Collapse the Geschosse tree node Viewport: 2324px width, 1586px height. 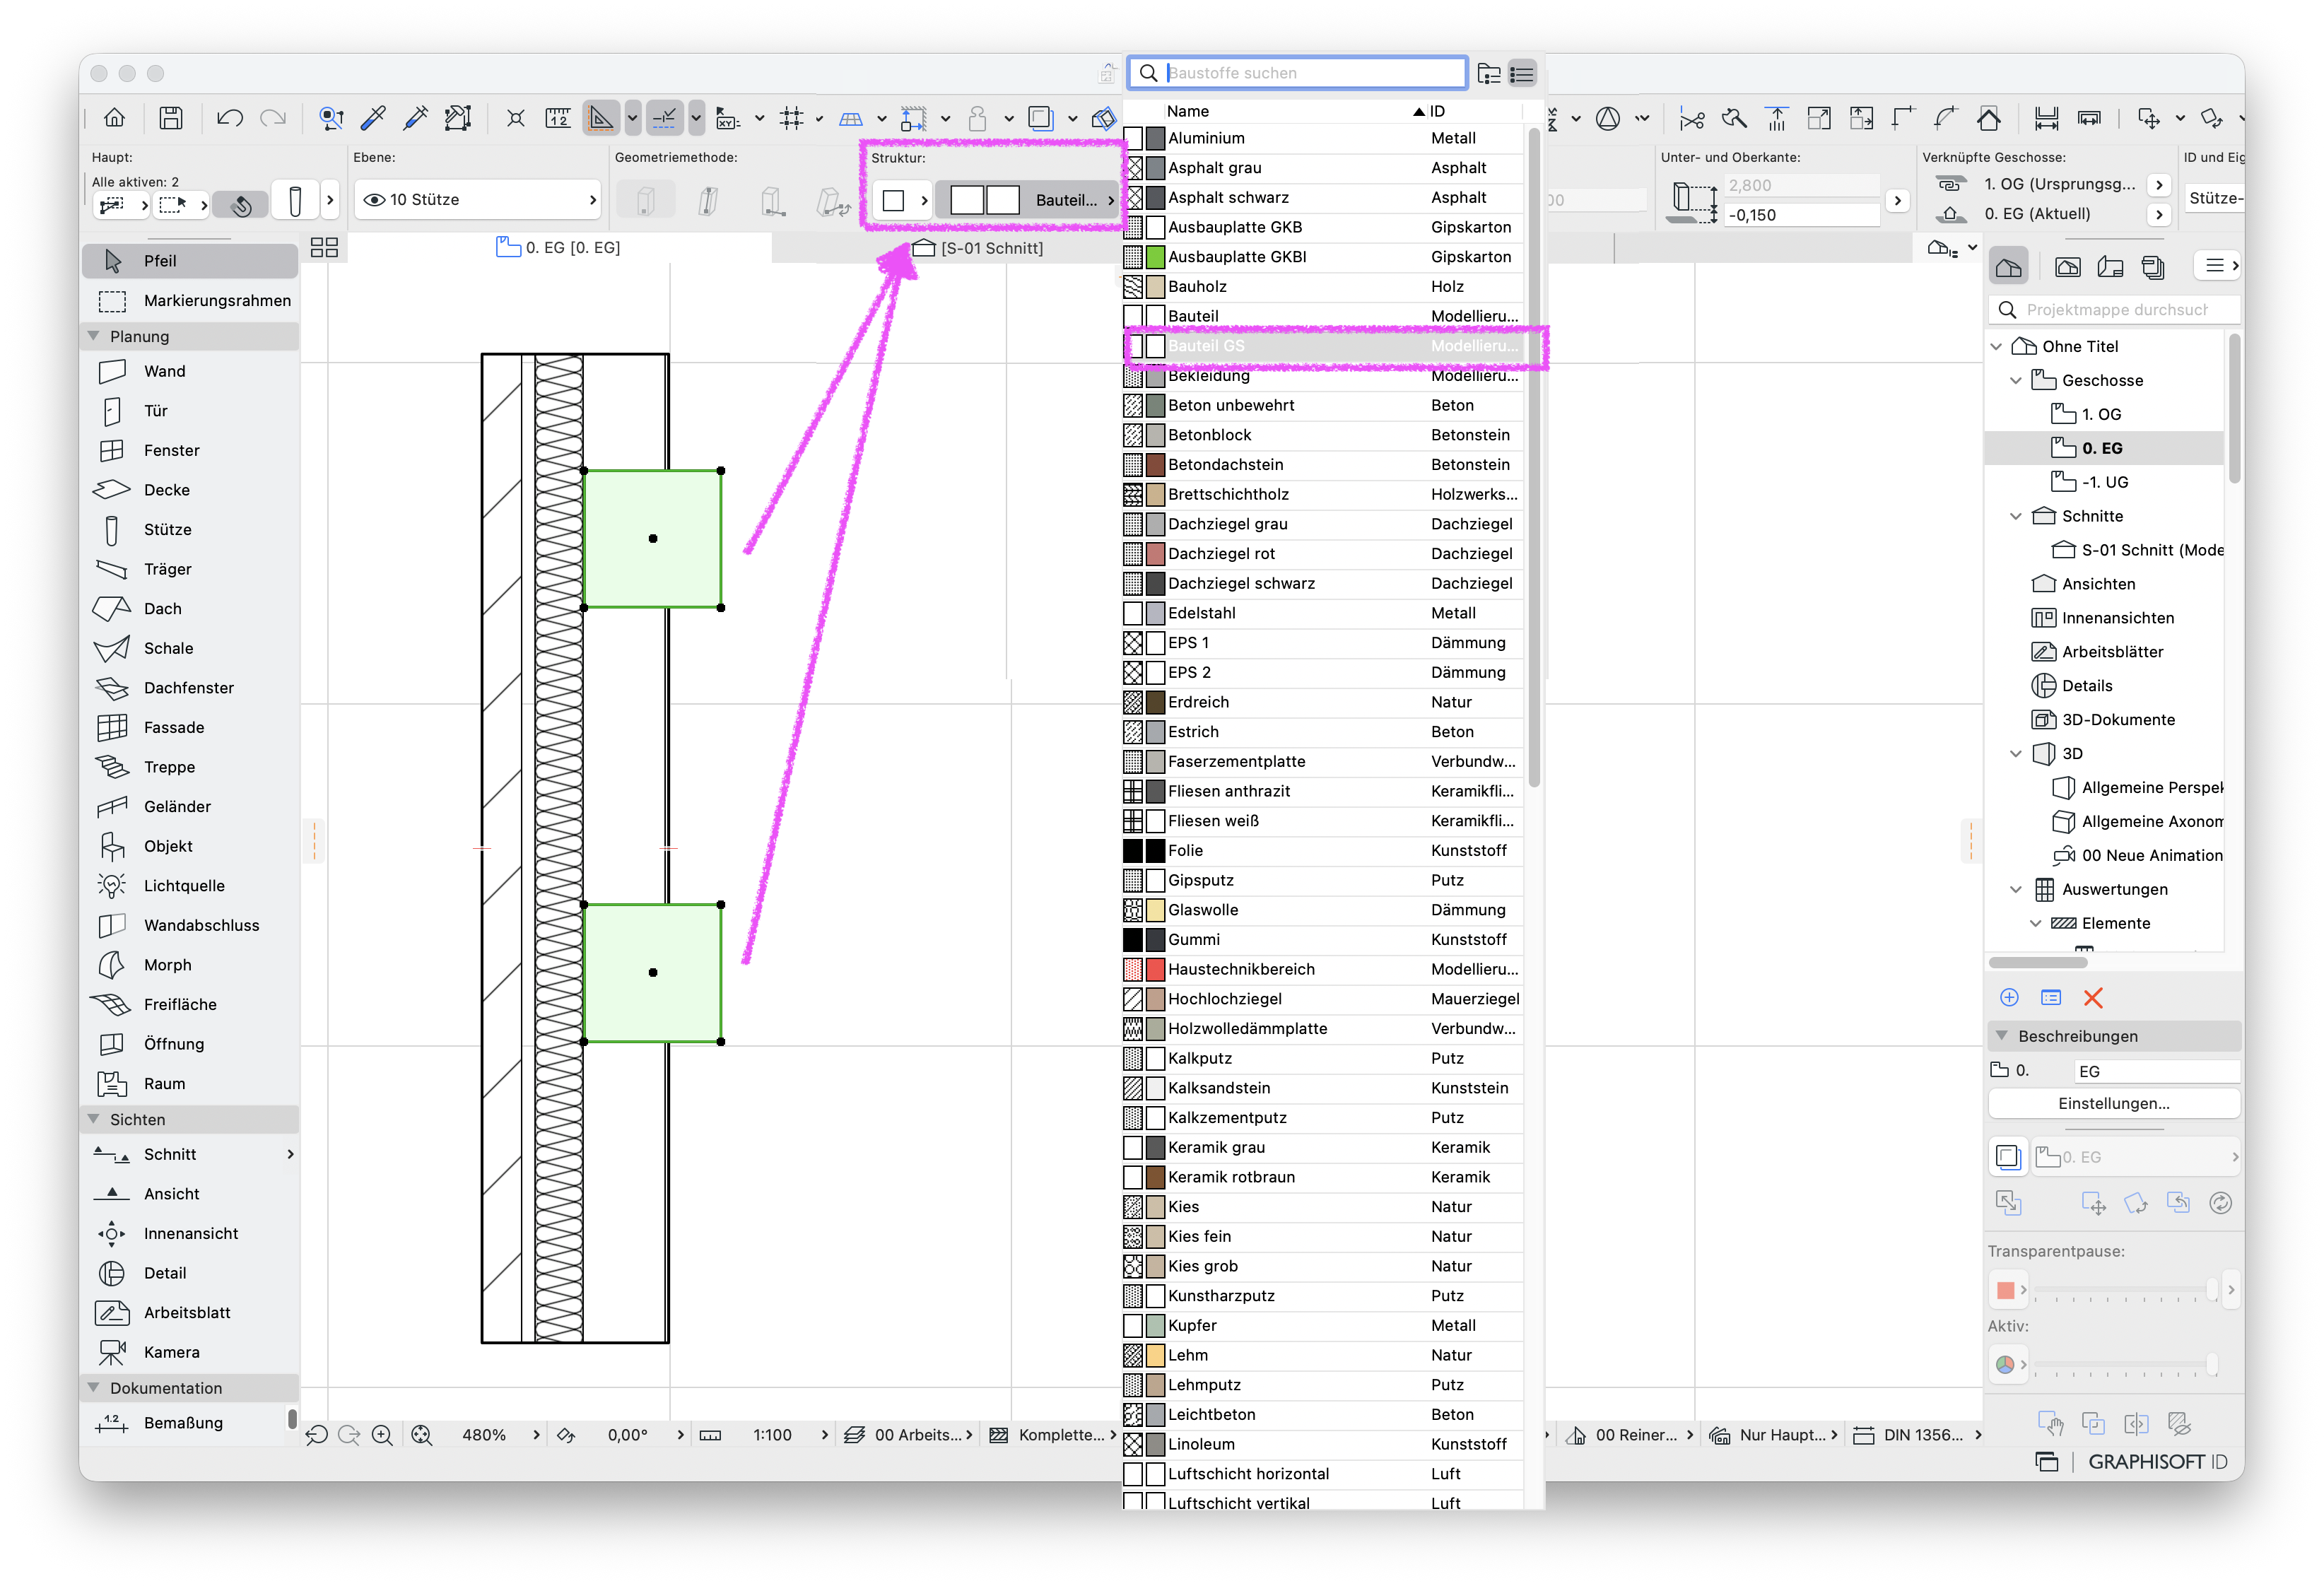2016,381
